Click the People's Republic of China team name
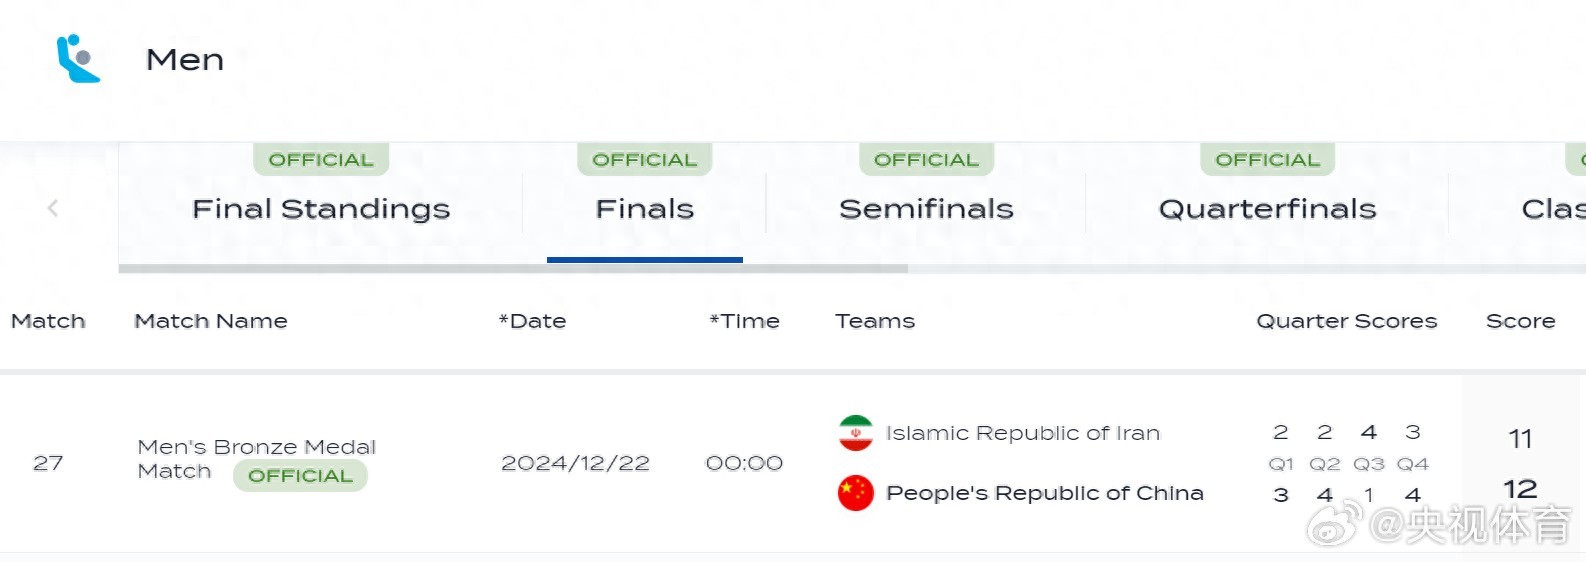 coord(1044,493)
